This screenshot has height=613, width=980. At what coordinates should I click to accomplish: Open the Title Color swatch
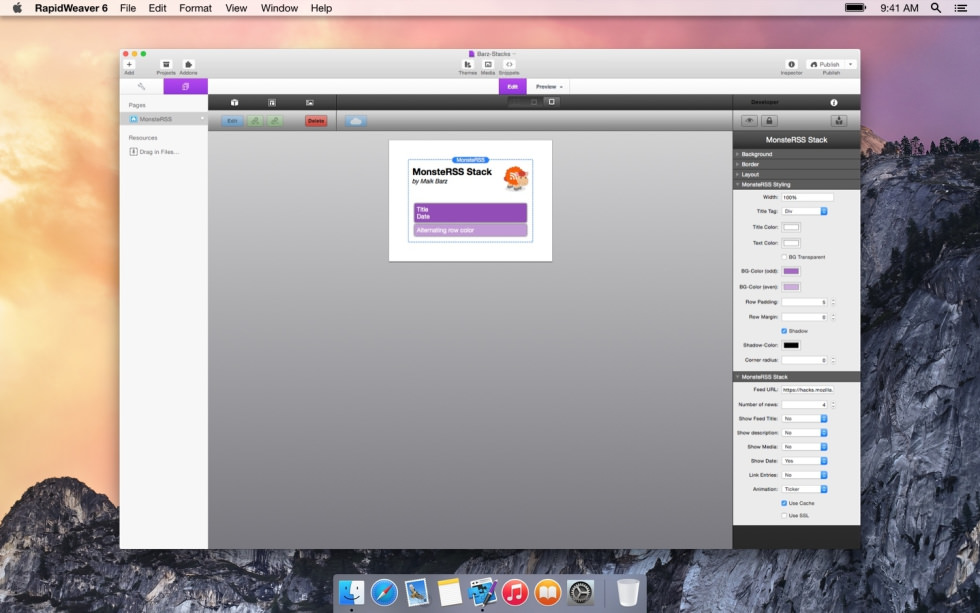pos(791,227)
